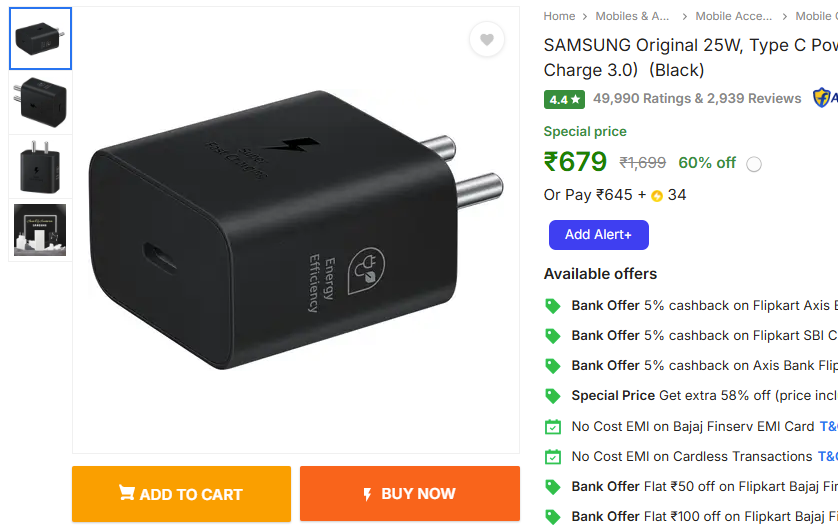Click the green 4.4 star rating badge
Image resolution: width=838 pixels, height=529 pixels.
(564, 99)
